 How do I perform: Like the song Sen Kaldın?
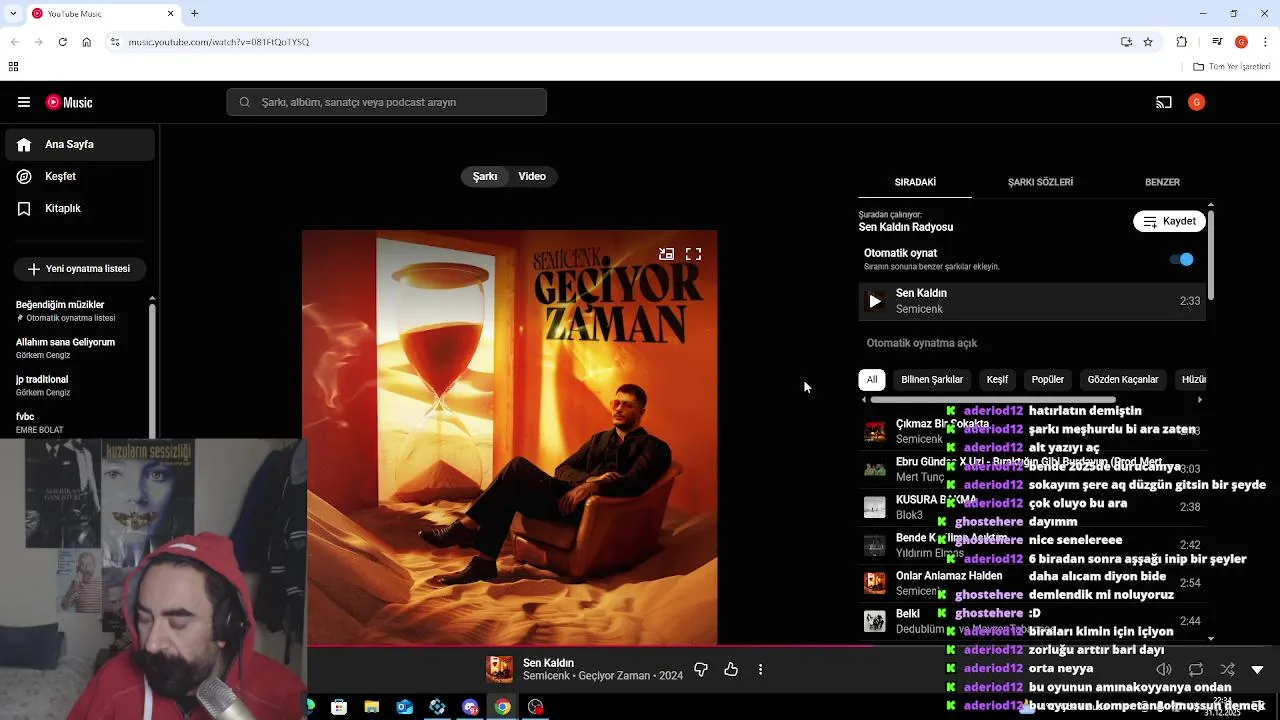pyautogui.click(x=731, y=669)
